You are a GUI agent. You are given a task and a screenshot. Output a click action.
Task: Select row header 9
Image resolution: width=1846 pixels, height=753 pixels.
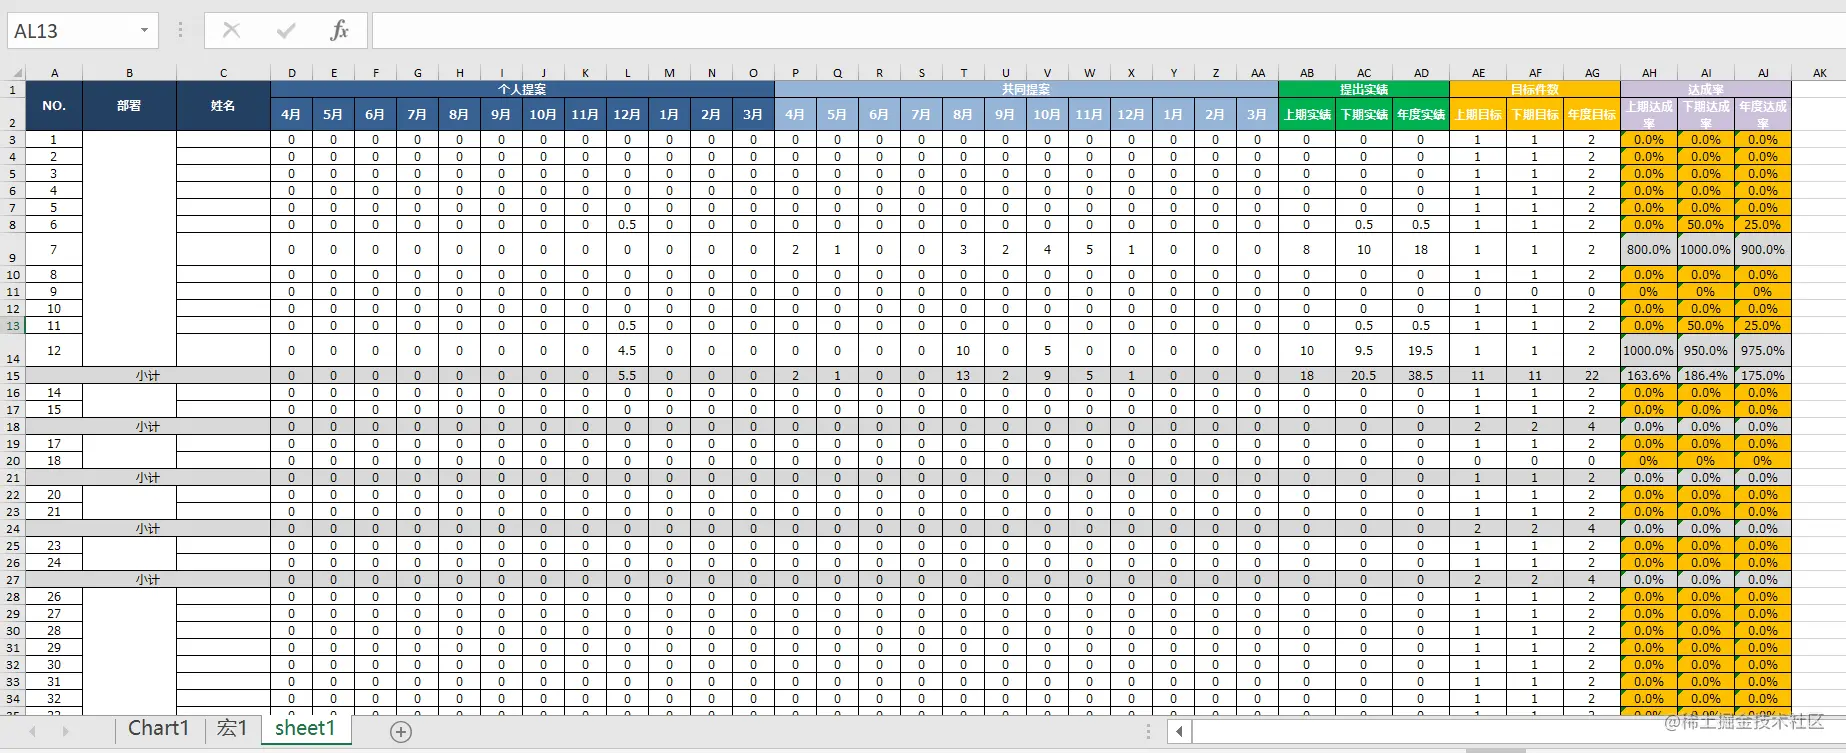pyautogui.click(x=12, y=249)
